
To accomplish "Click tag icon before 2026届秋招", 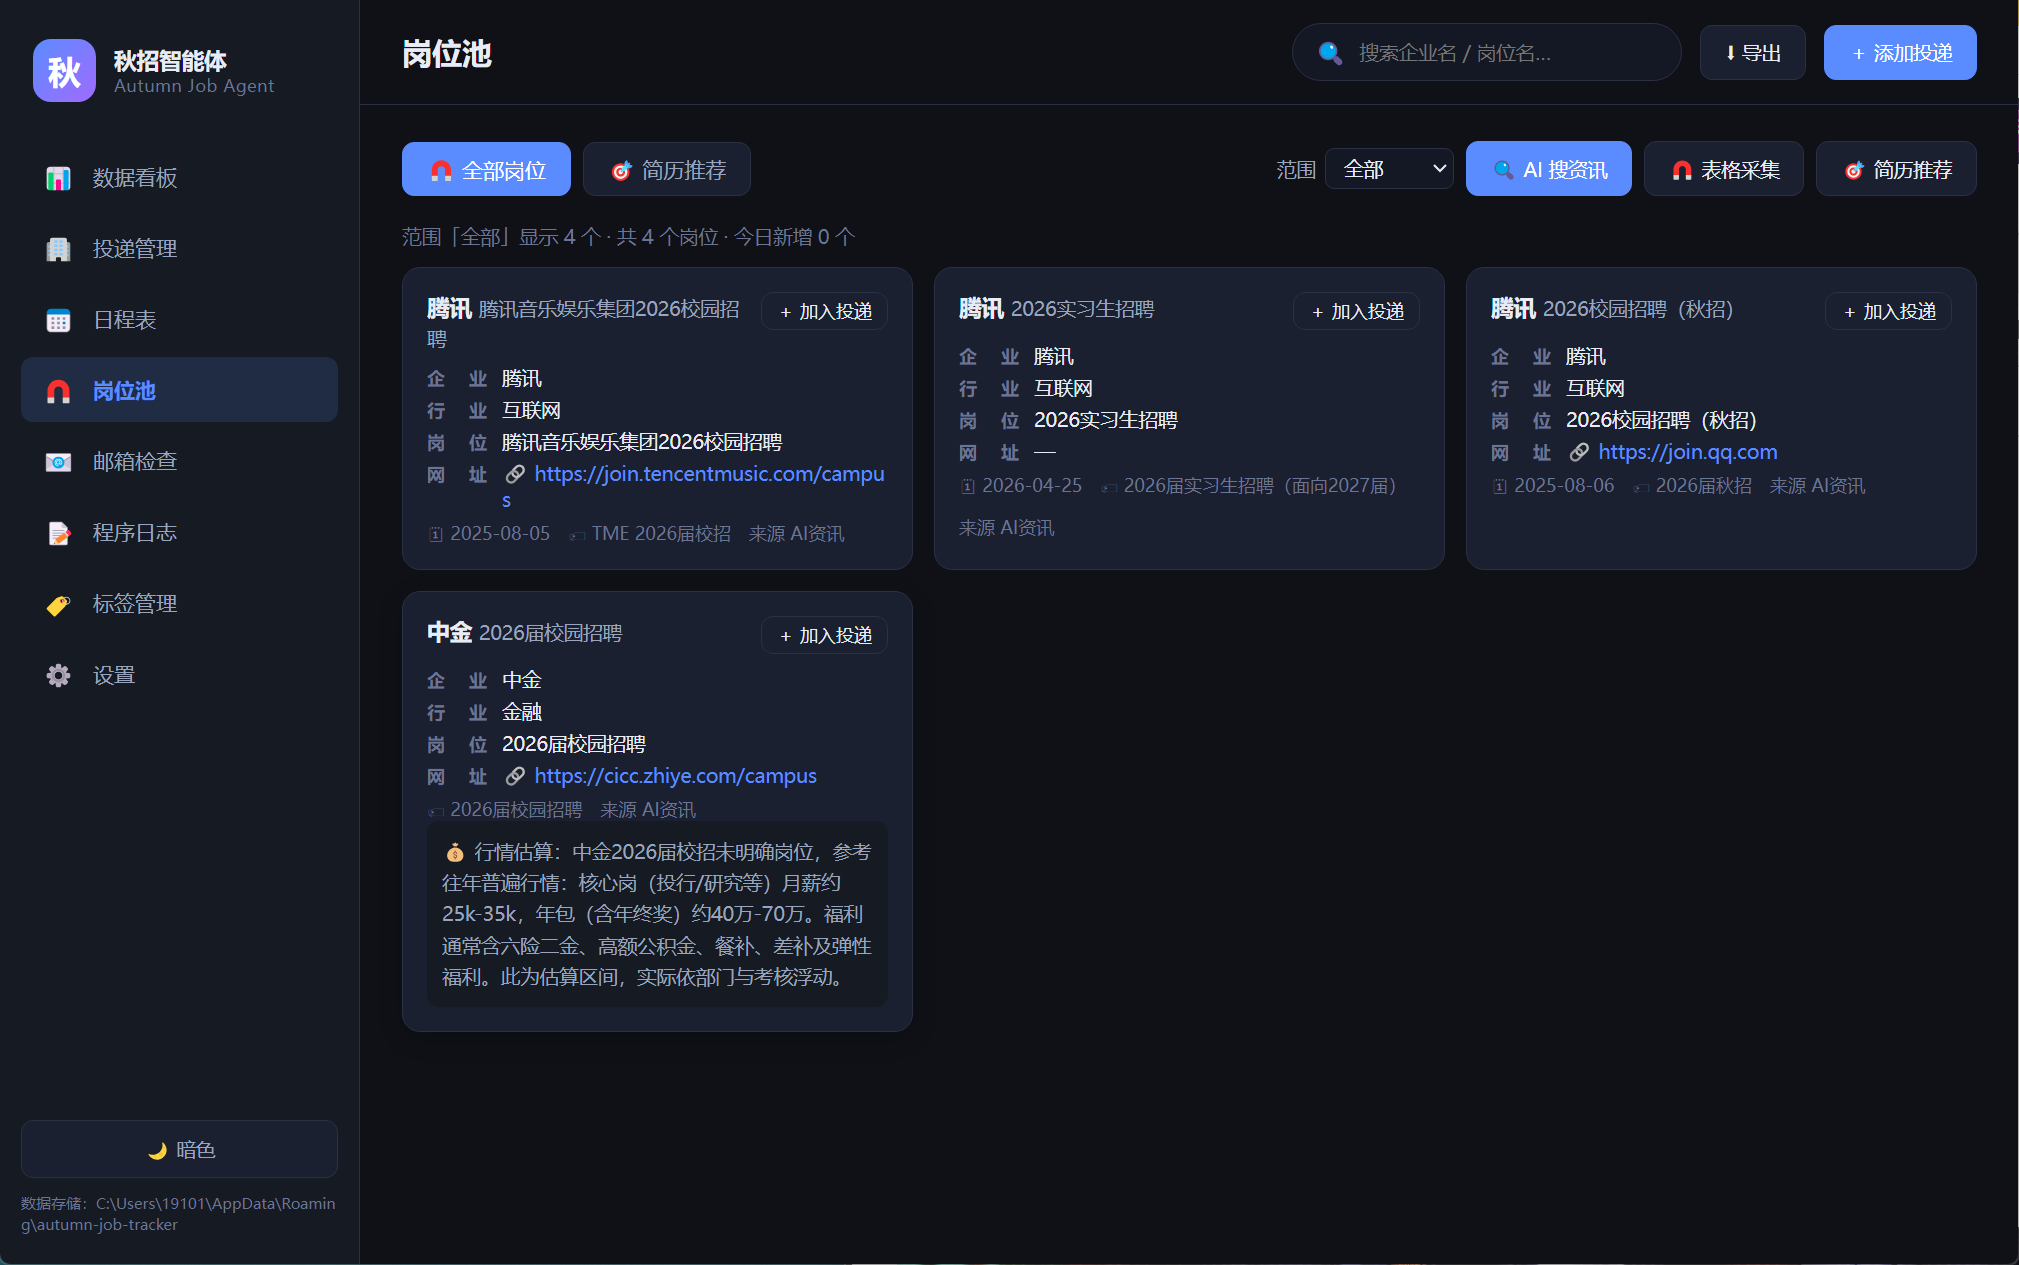I will pos(1641,488).
